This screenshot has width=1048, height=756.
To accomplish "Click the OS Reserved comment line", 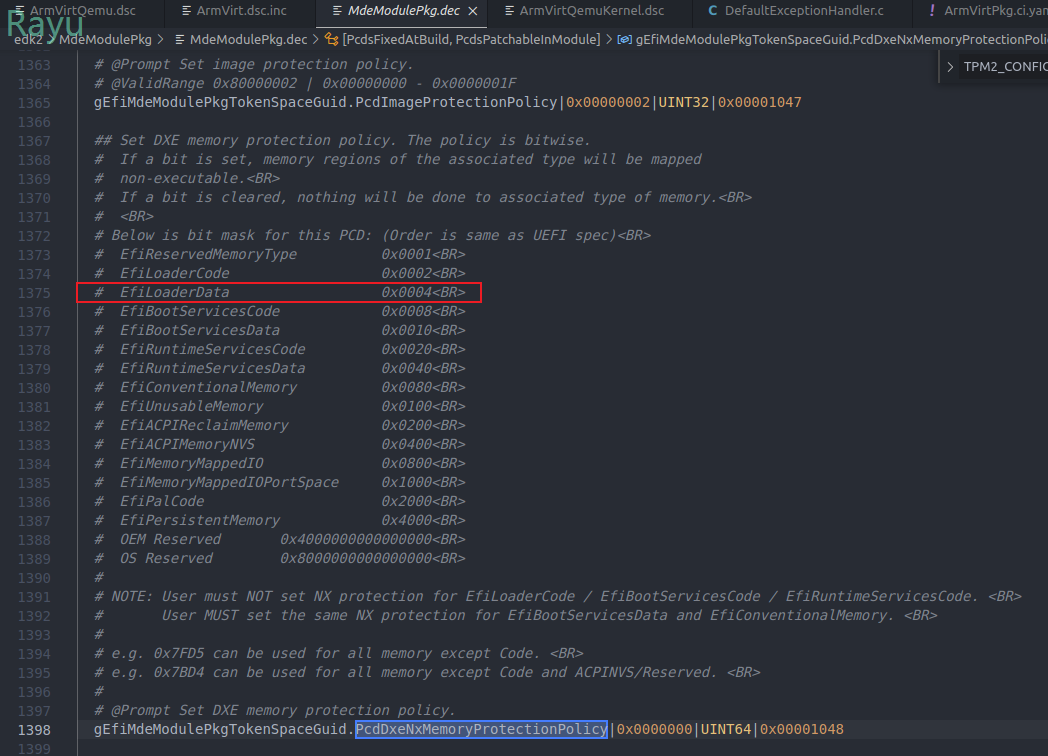I will (x=280, y=558).
